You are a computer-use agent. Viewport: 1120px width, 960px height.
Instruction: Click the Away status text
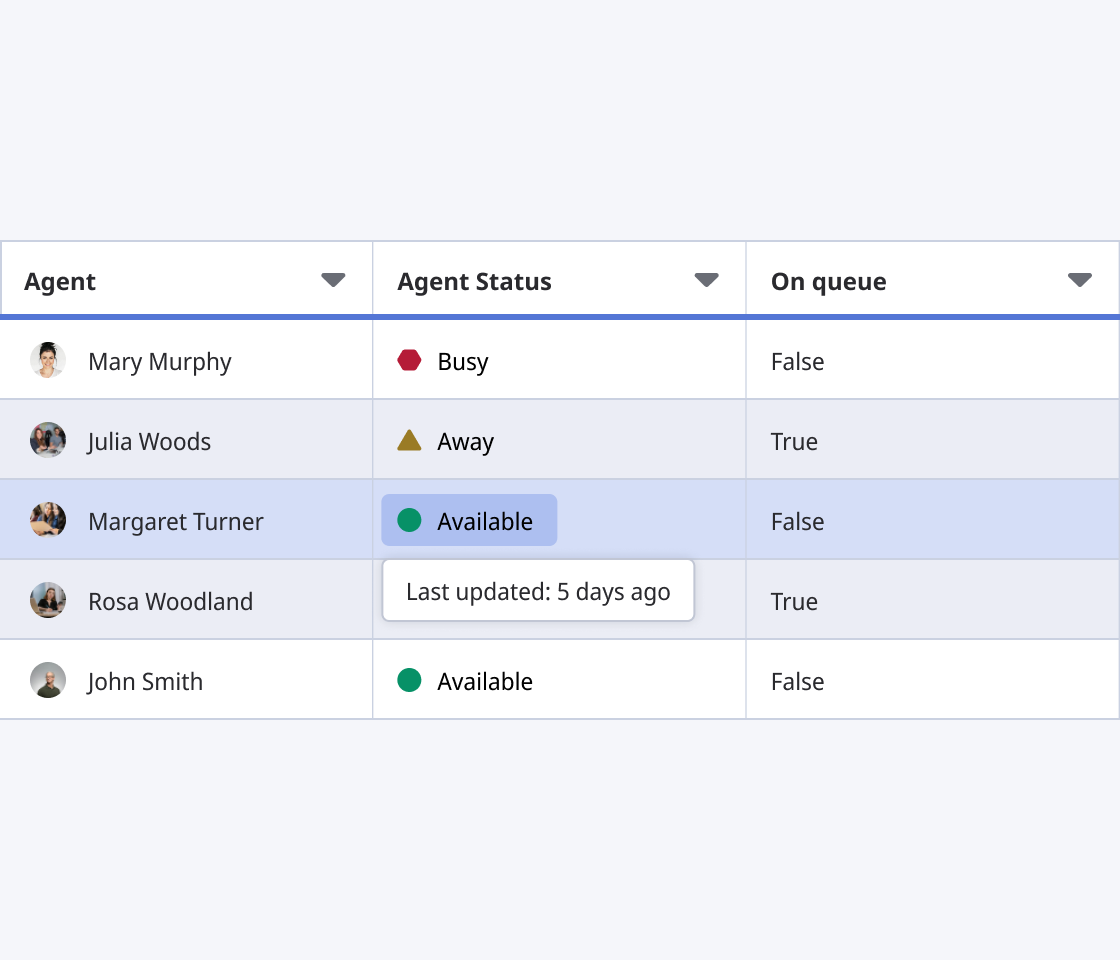pyautogui.click(x=466, y=441)
